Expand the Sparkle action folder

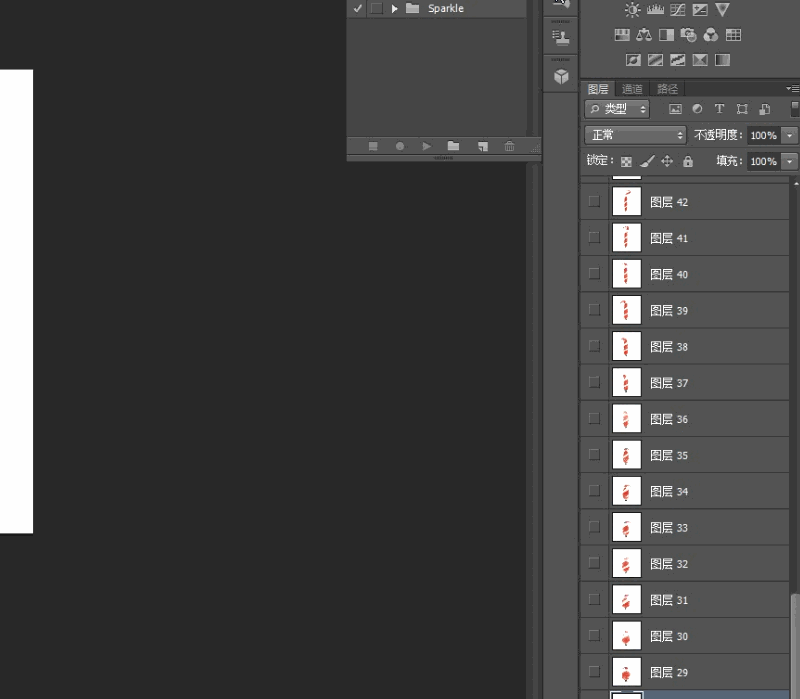coord(394,9)
